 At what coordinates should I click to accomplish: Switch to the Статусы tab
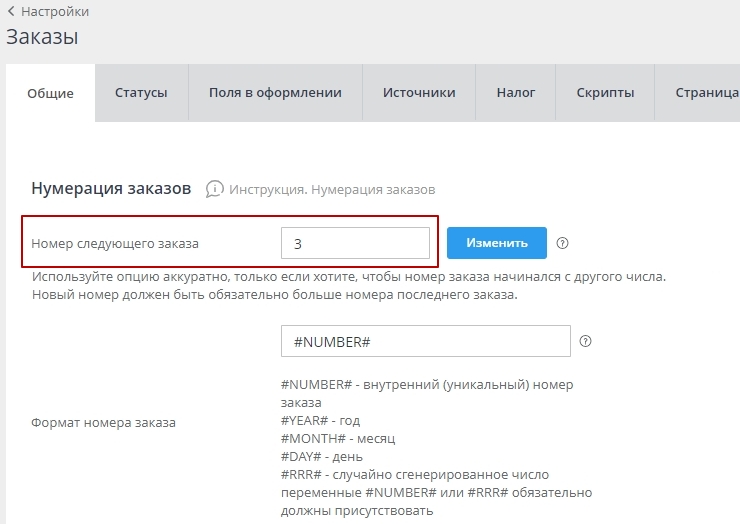tap(141, 93)
